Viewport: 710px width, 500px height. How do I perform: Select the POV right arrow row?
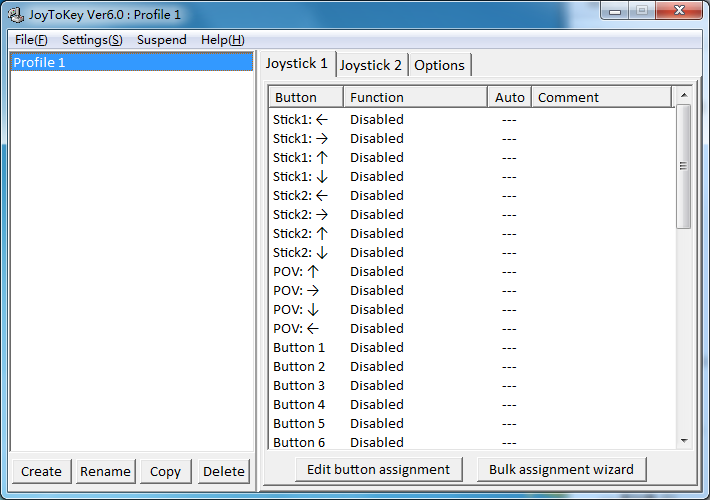(471, 291)
